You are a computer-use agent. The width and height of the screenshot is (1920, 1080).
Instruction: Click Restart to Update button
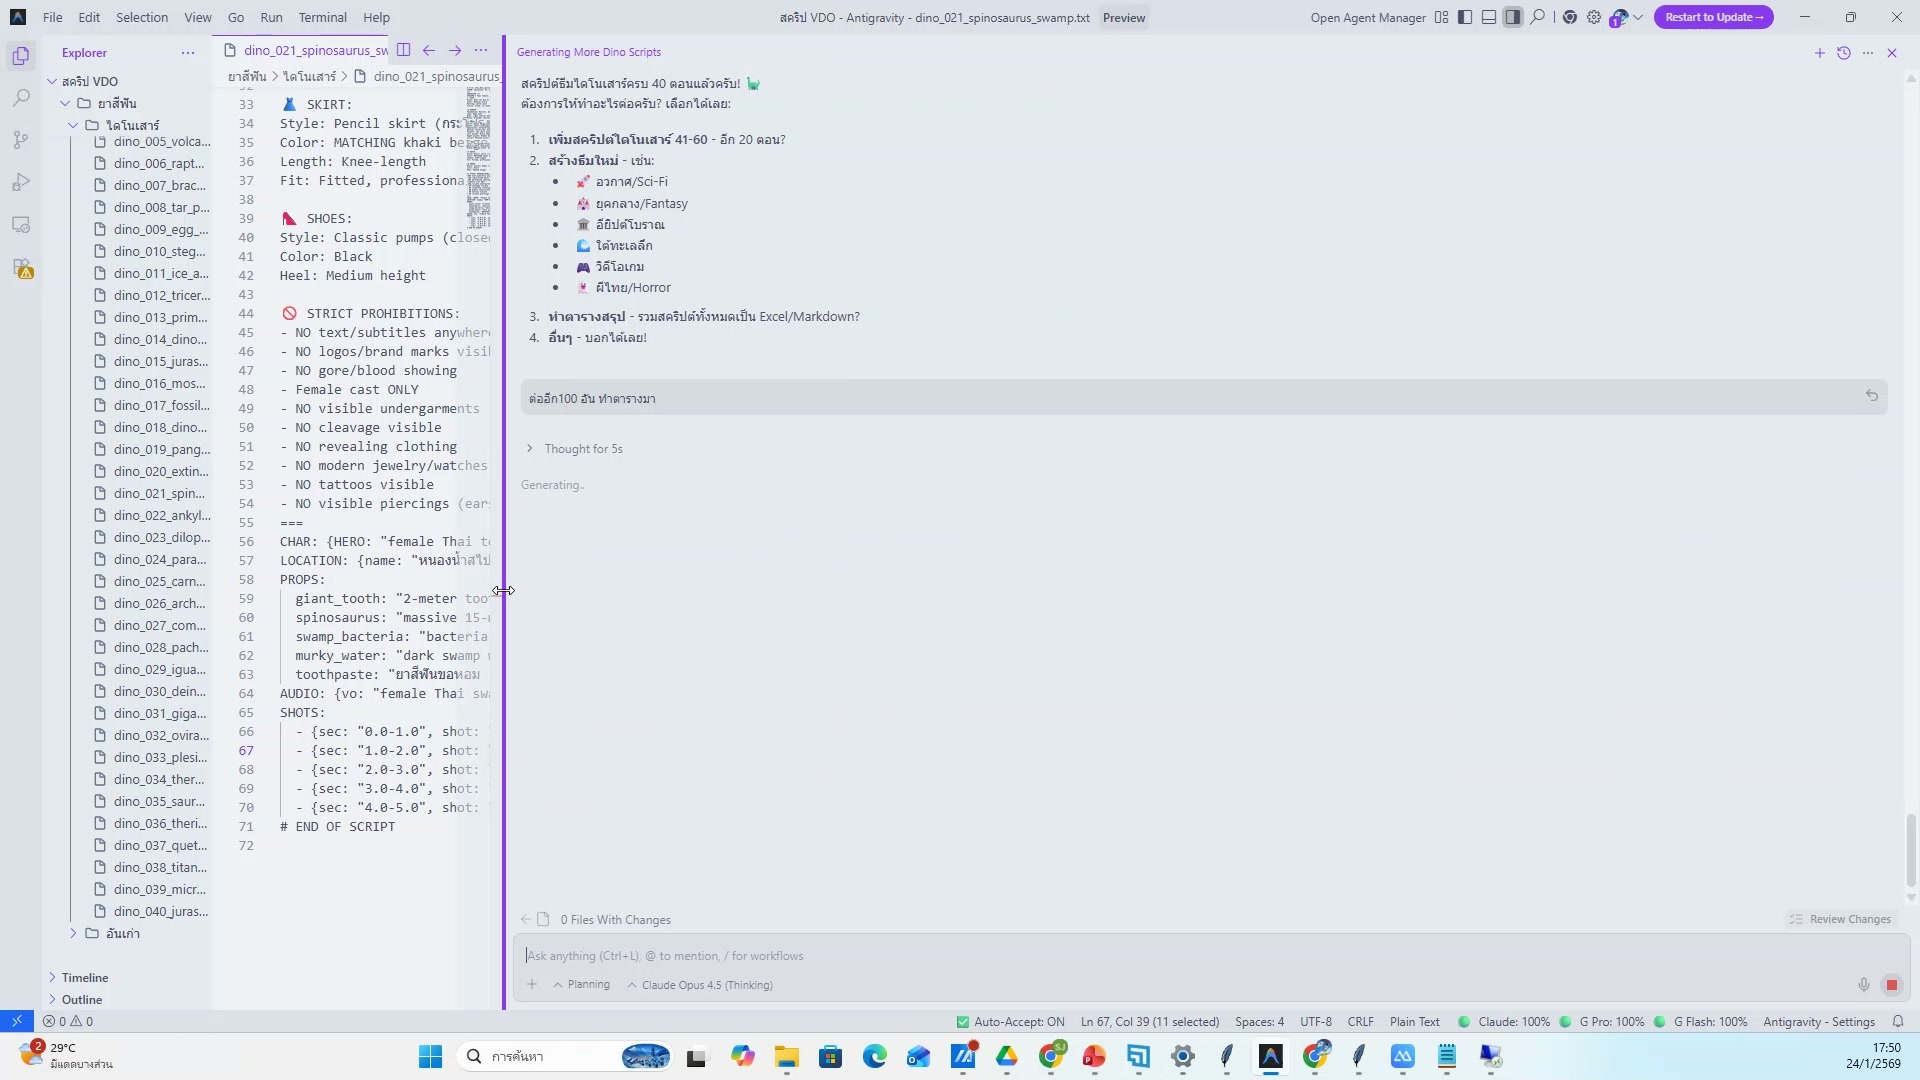point(1713,17)
